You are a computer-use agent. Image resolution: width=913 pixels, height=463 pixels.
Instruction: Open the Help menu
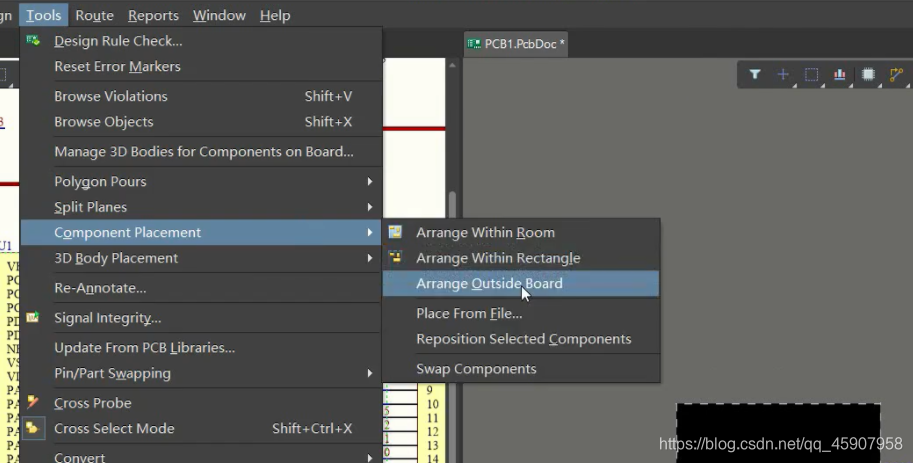(275, 15)
